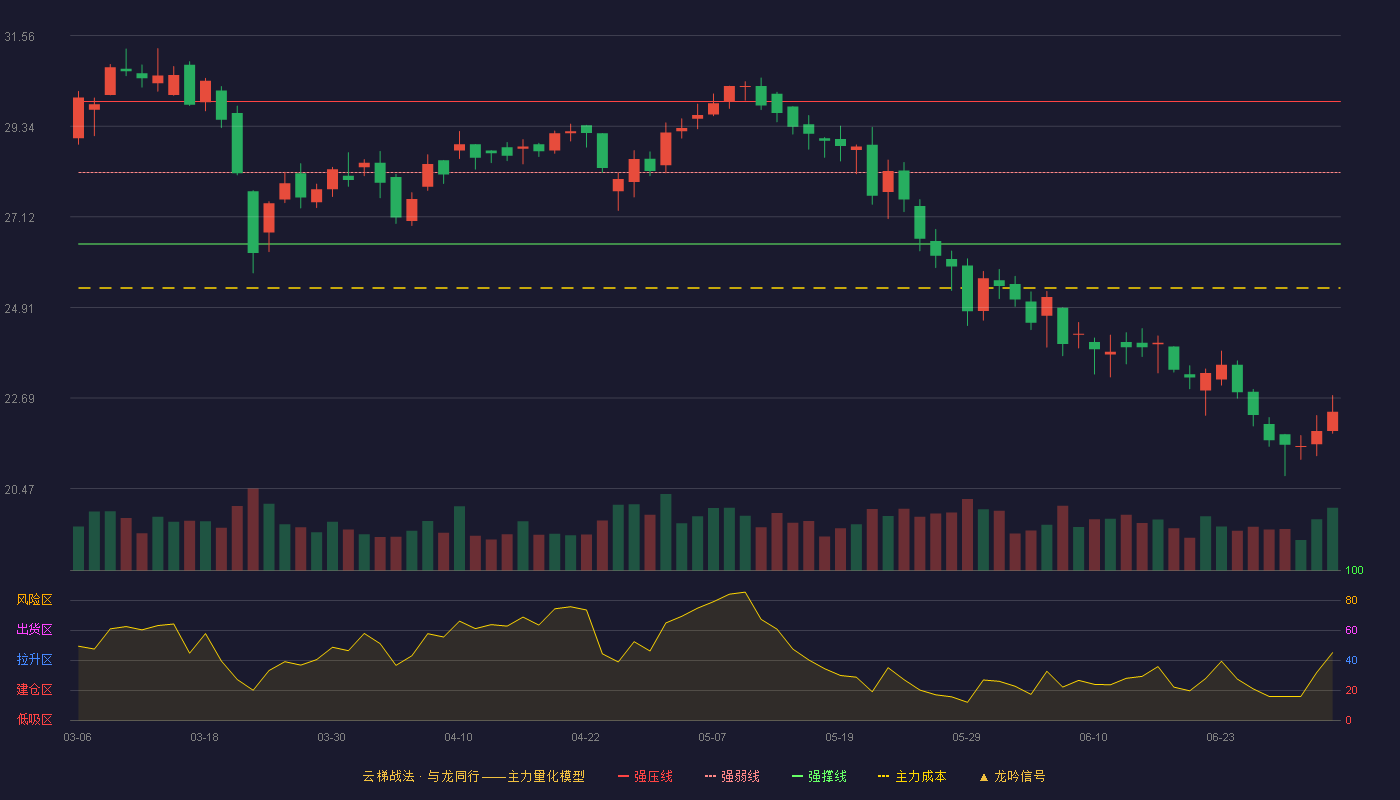Select the 低吸区 zone label
The width and height of the screenshot is (1400, 800).
pos(34,719)
